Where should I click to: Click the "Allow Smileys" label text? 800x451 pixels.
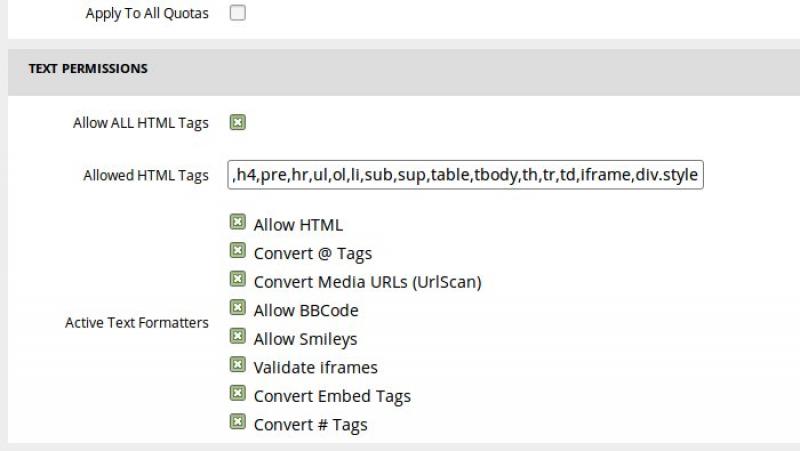pos(305,339)
